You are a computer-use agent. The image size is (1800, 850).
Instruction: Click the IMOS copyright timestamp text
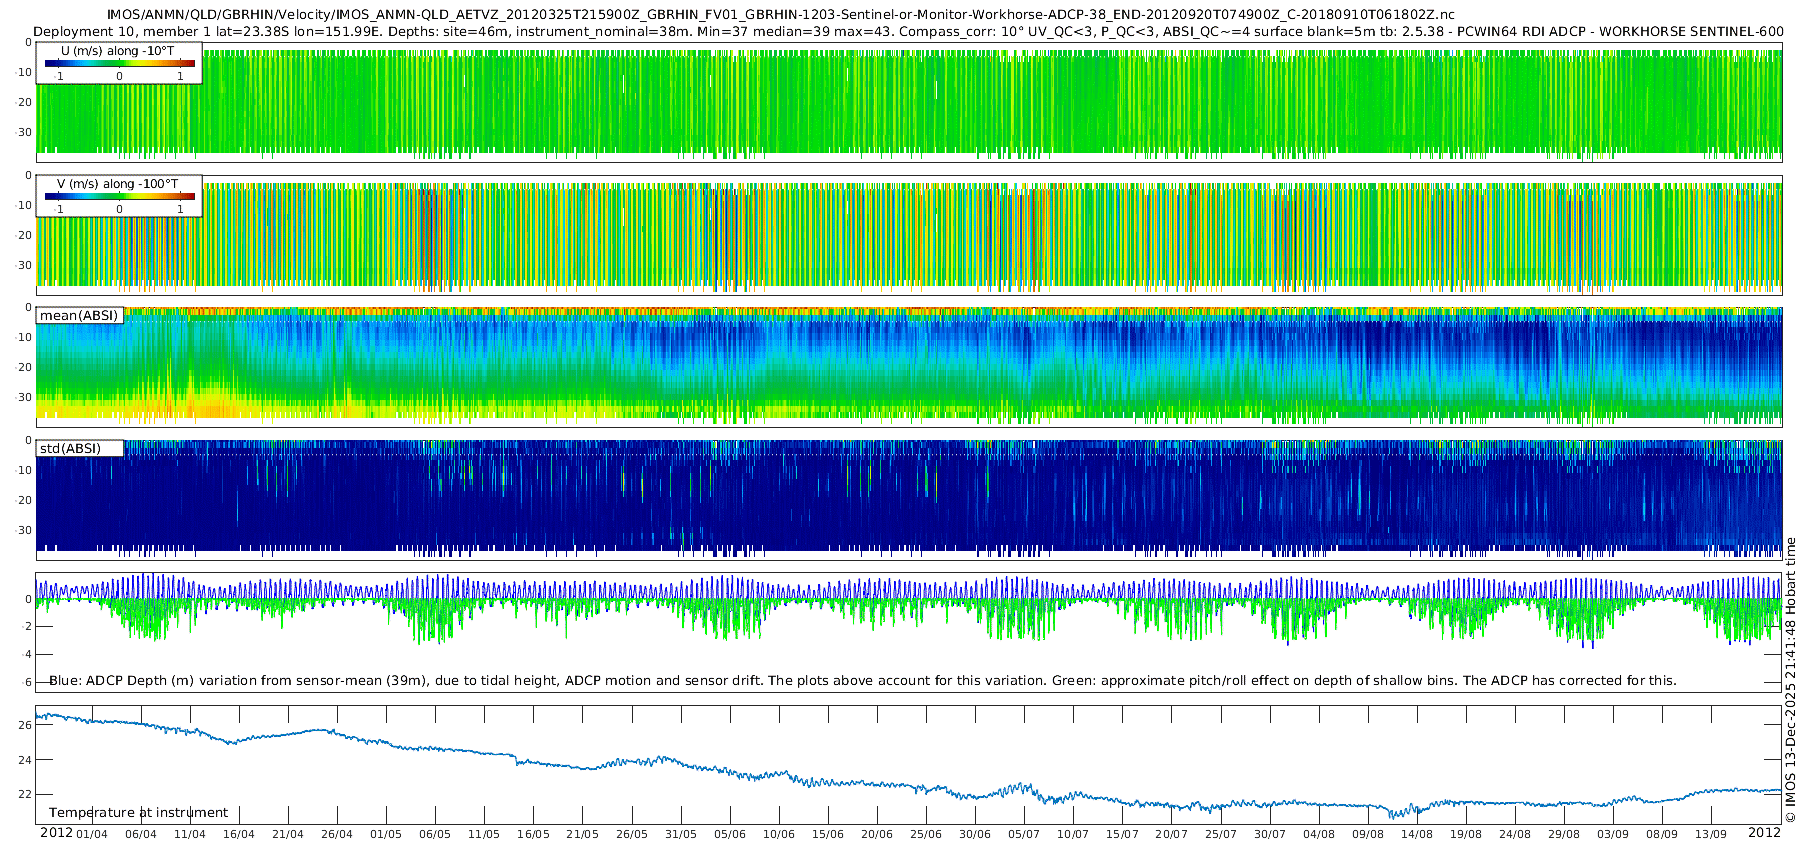(x=1790, y=680)
